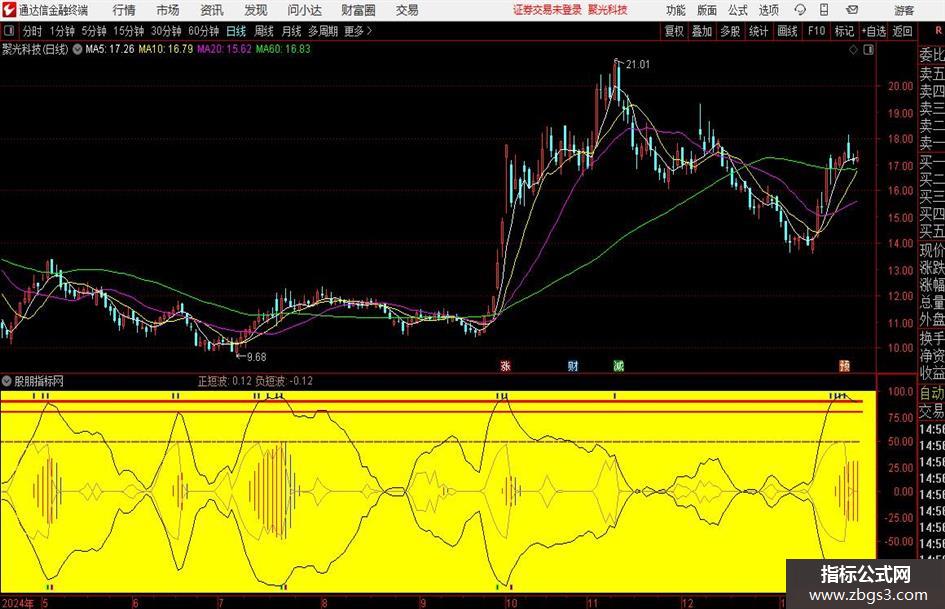This screenshot has height=609, width=945.
Task: Toggle the left sidebar panel icon
Action: pos(8,31)
